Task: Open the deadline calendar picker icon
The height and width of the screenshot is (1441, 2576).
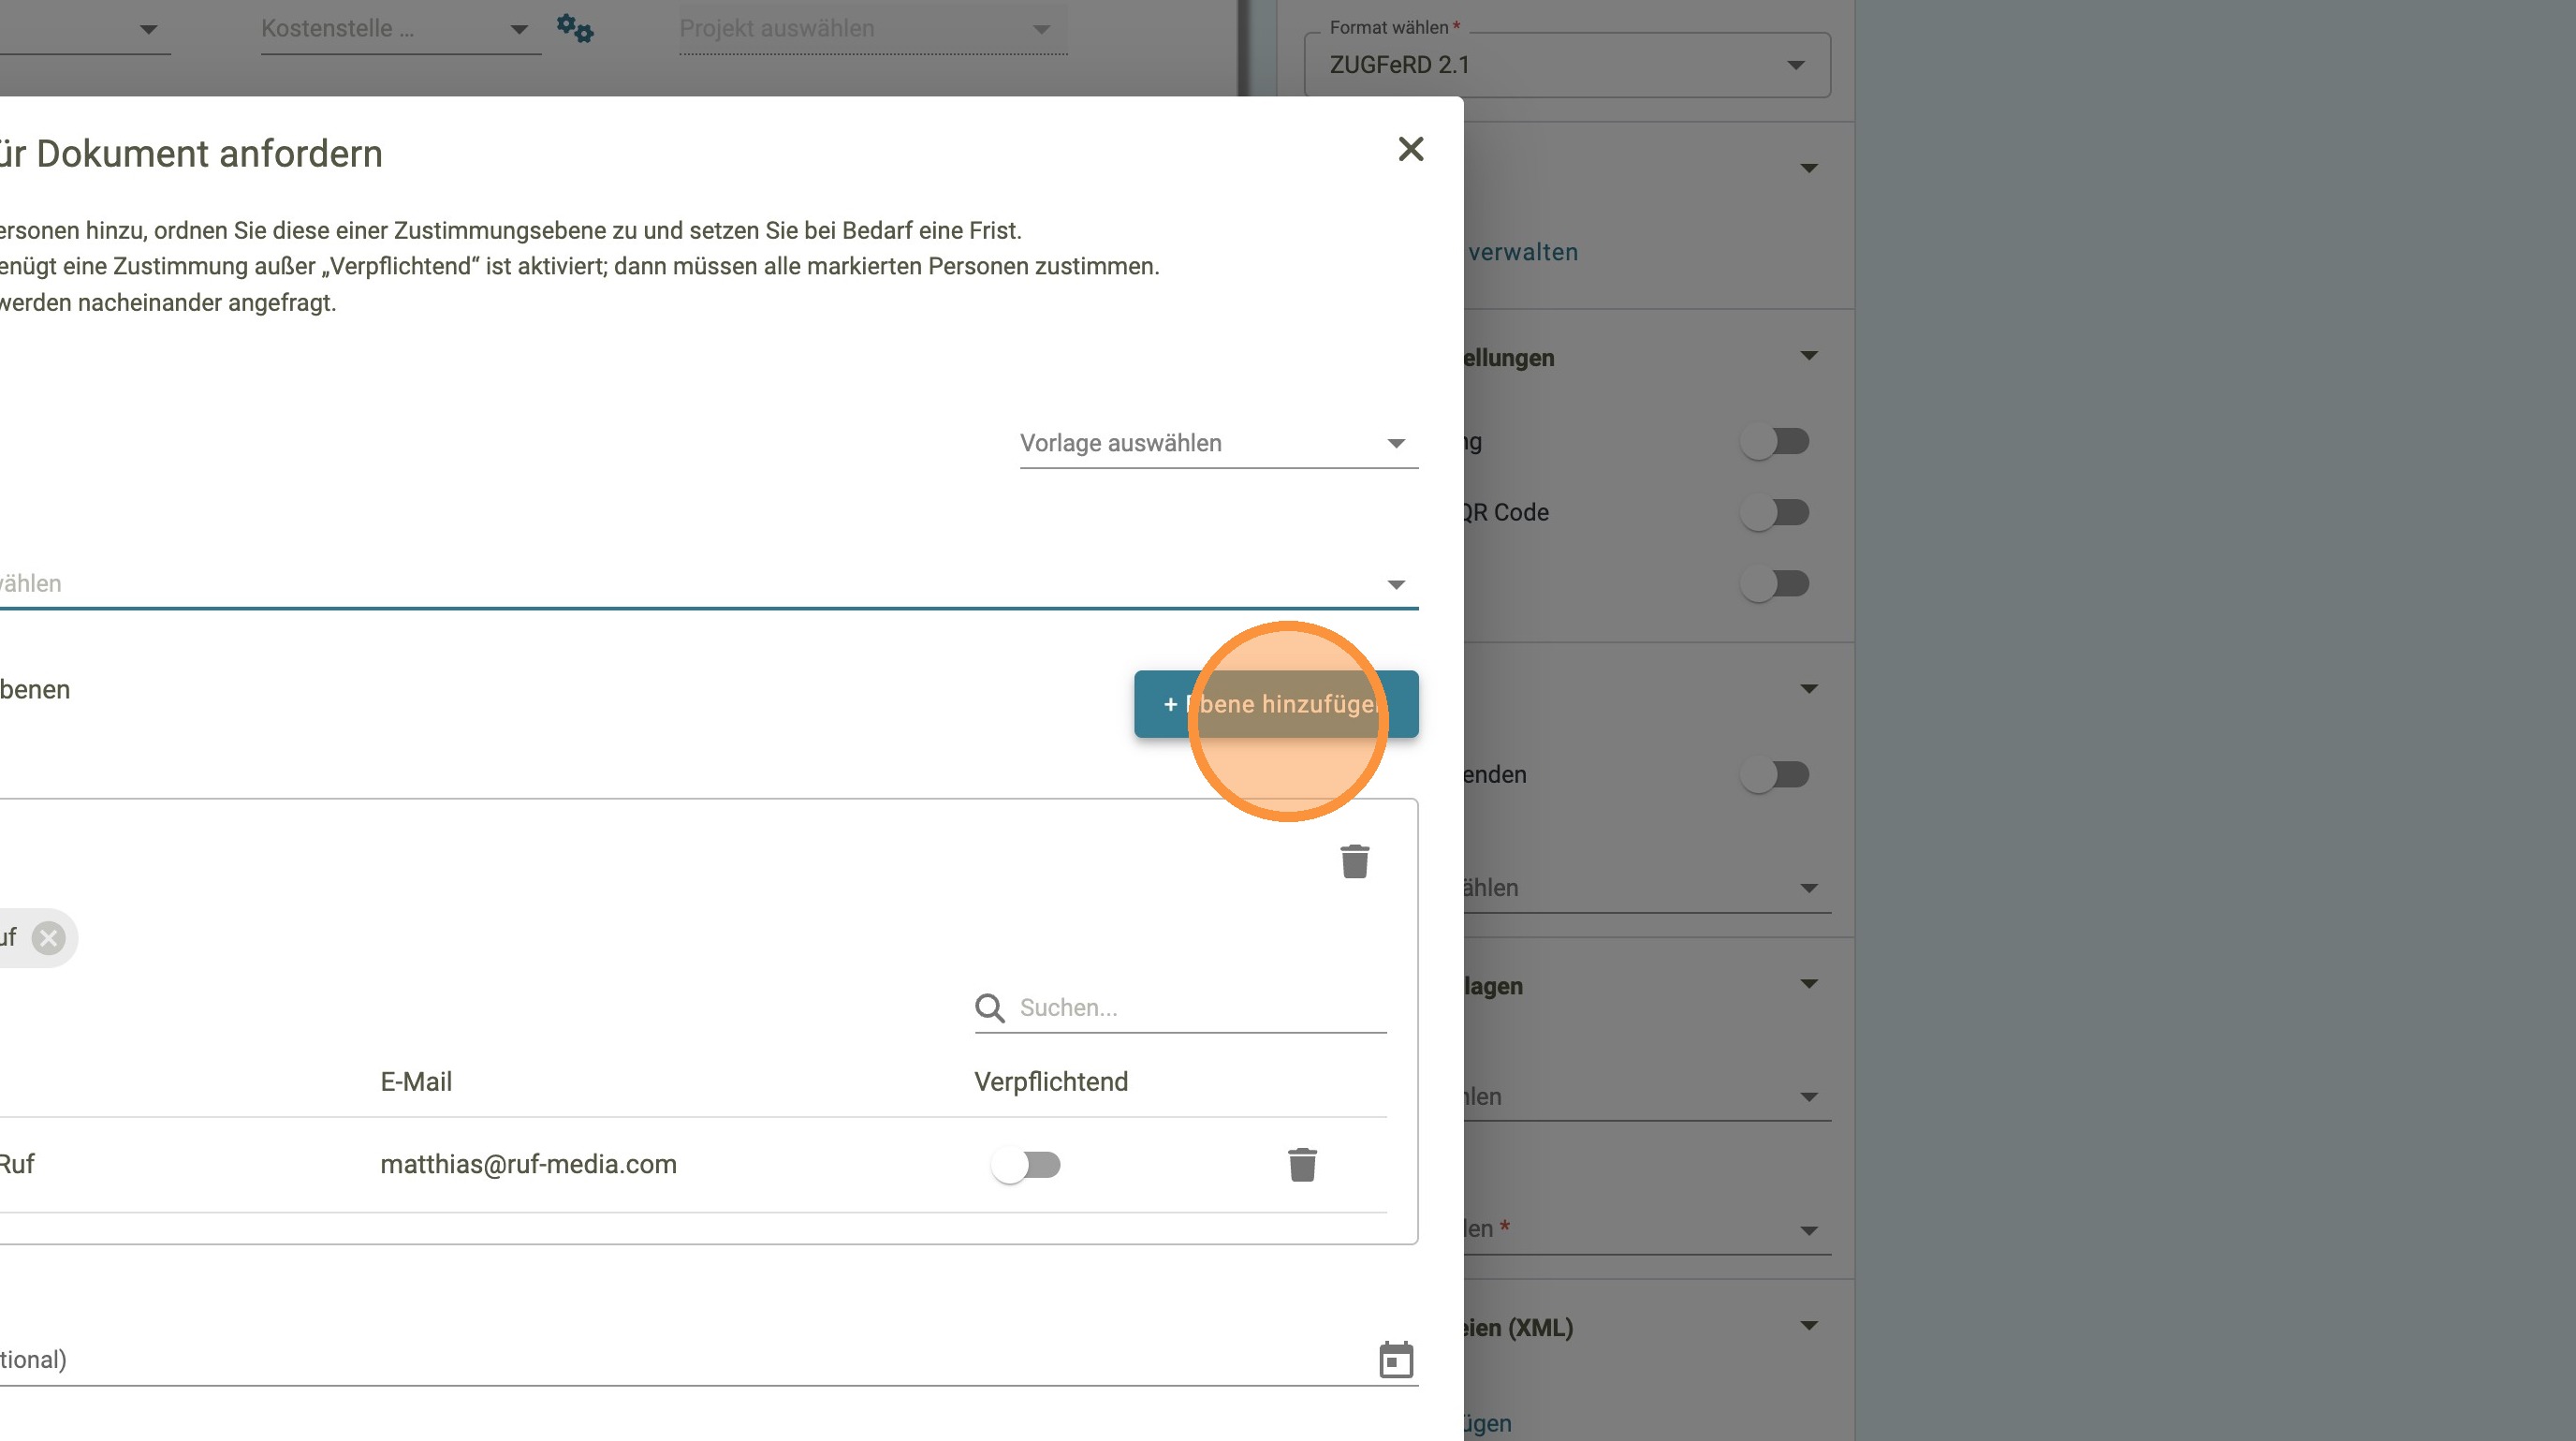Action: click(x=1395, y=1360)
